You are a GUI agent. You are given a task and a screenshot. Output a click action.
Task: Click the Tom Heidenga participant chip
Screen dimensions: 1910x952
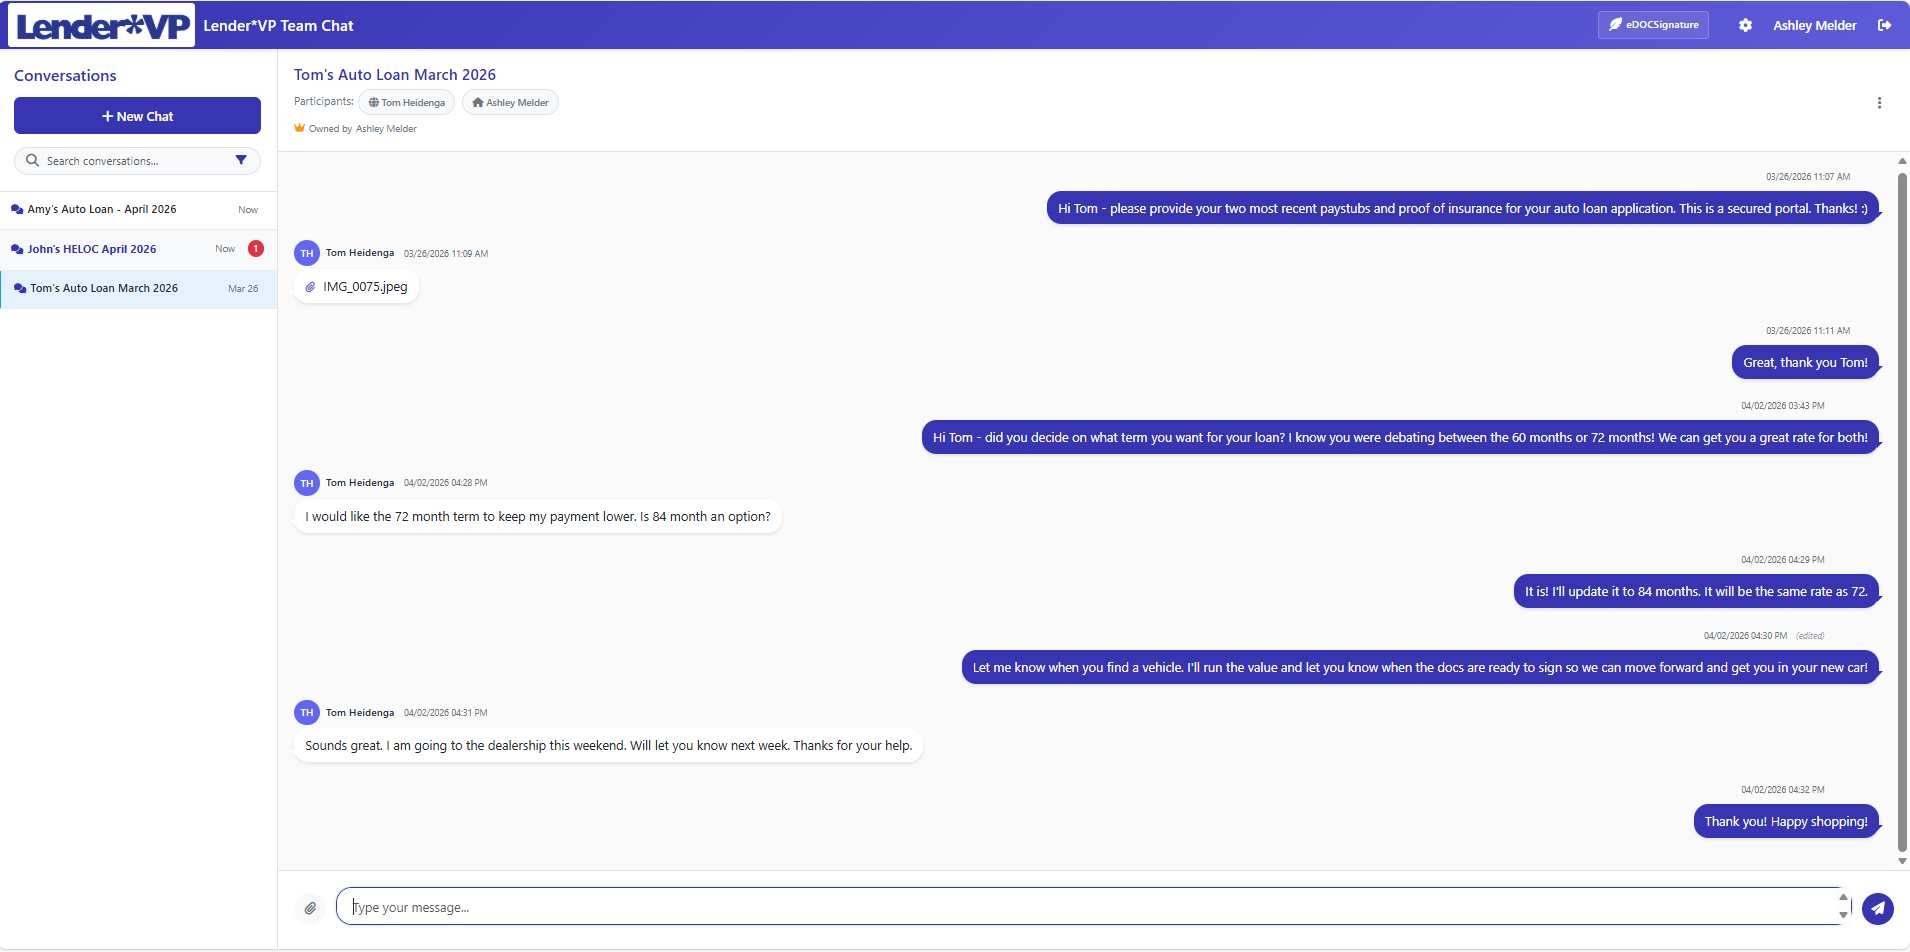[407, 103]
